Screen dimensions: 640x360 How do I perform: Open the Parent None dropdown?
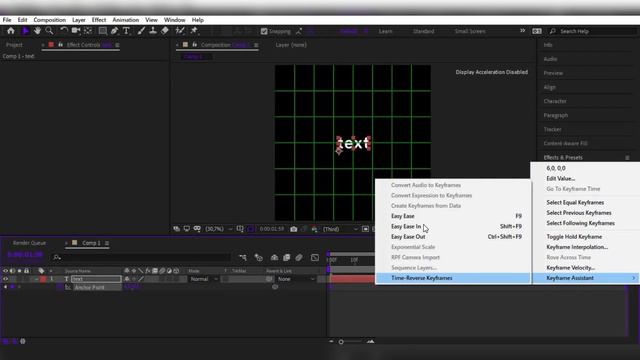[296, 279]
